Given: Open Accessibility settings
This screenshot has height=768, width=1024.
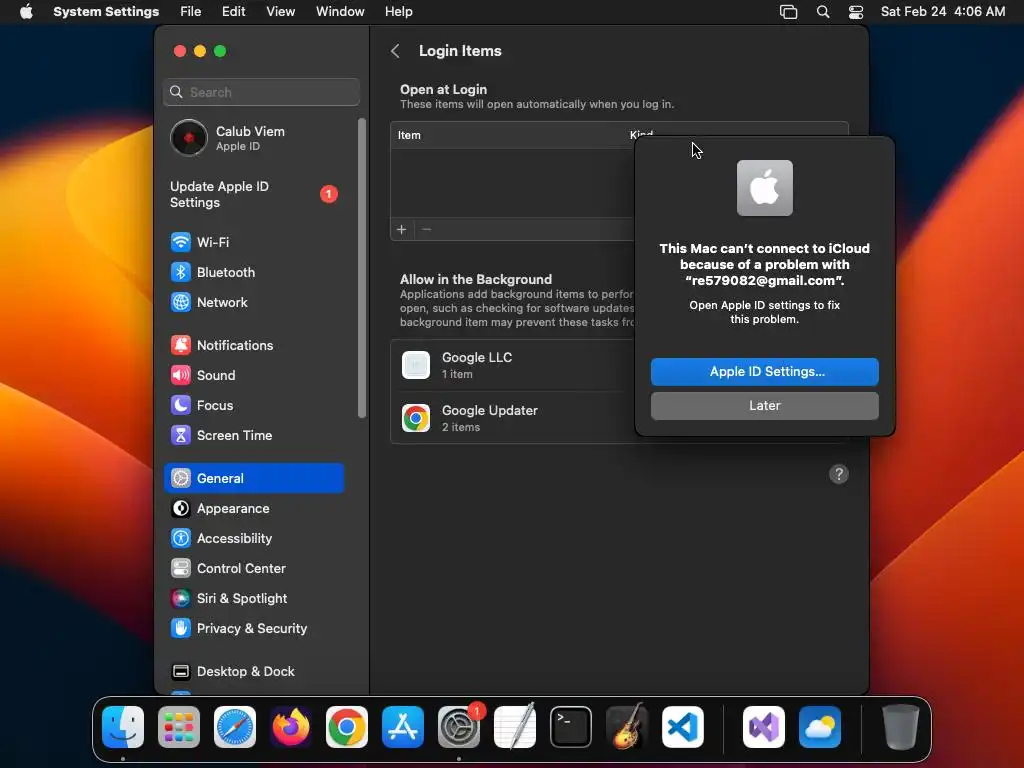Looking at the screenshot, I should coord(254,539).
